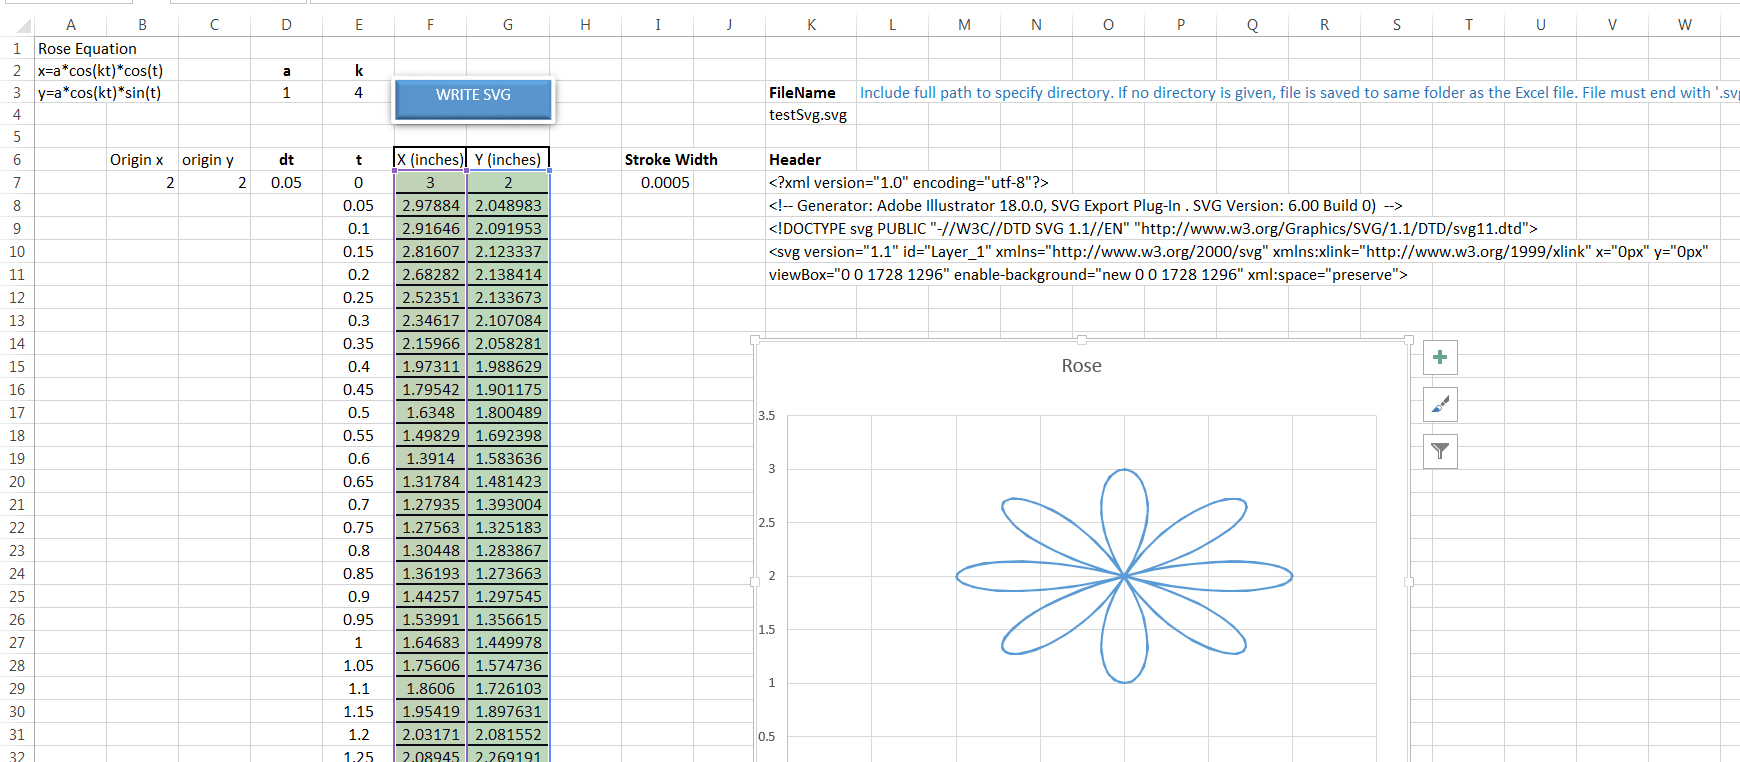This screenshot has width=1740, height=762.
Task: Select column K header
Action: pos(811,25)
